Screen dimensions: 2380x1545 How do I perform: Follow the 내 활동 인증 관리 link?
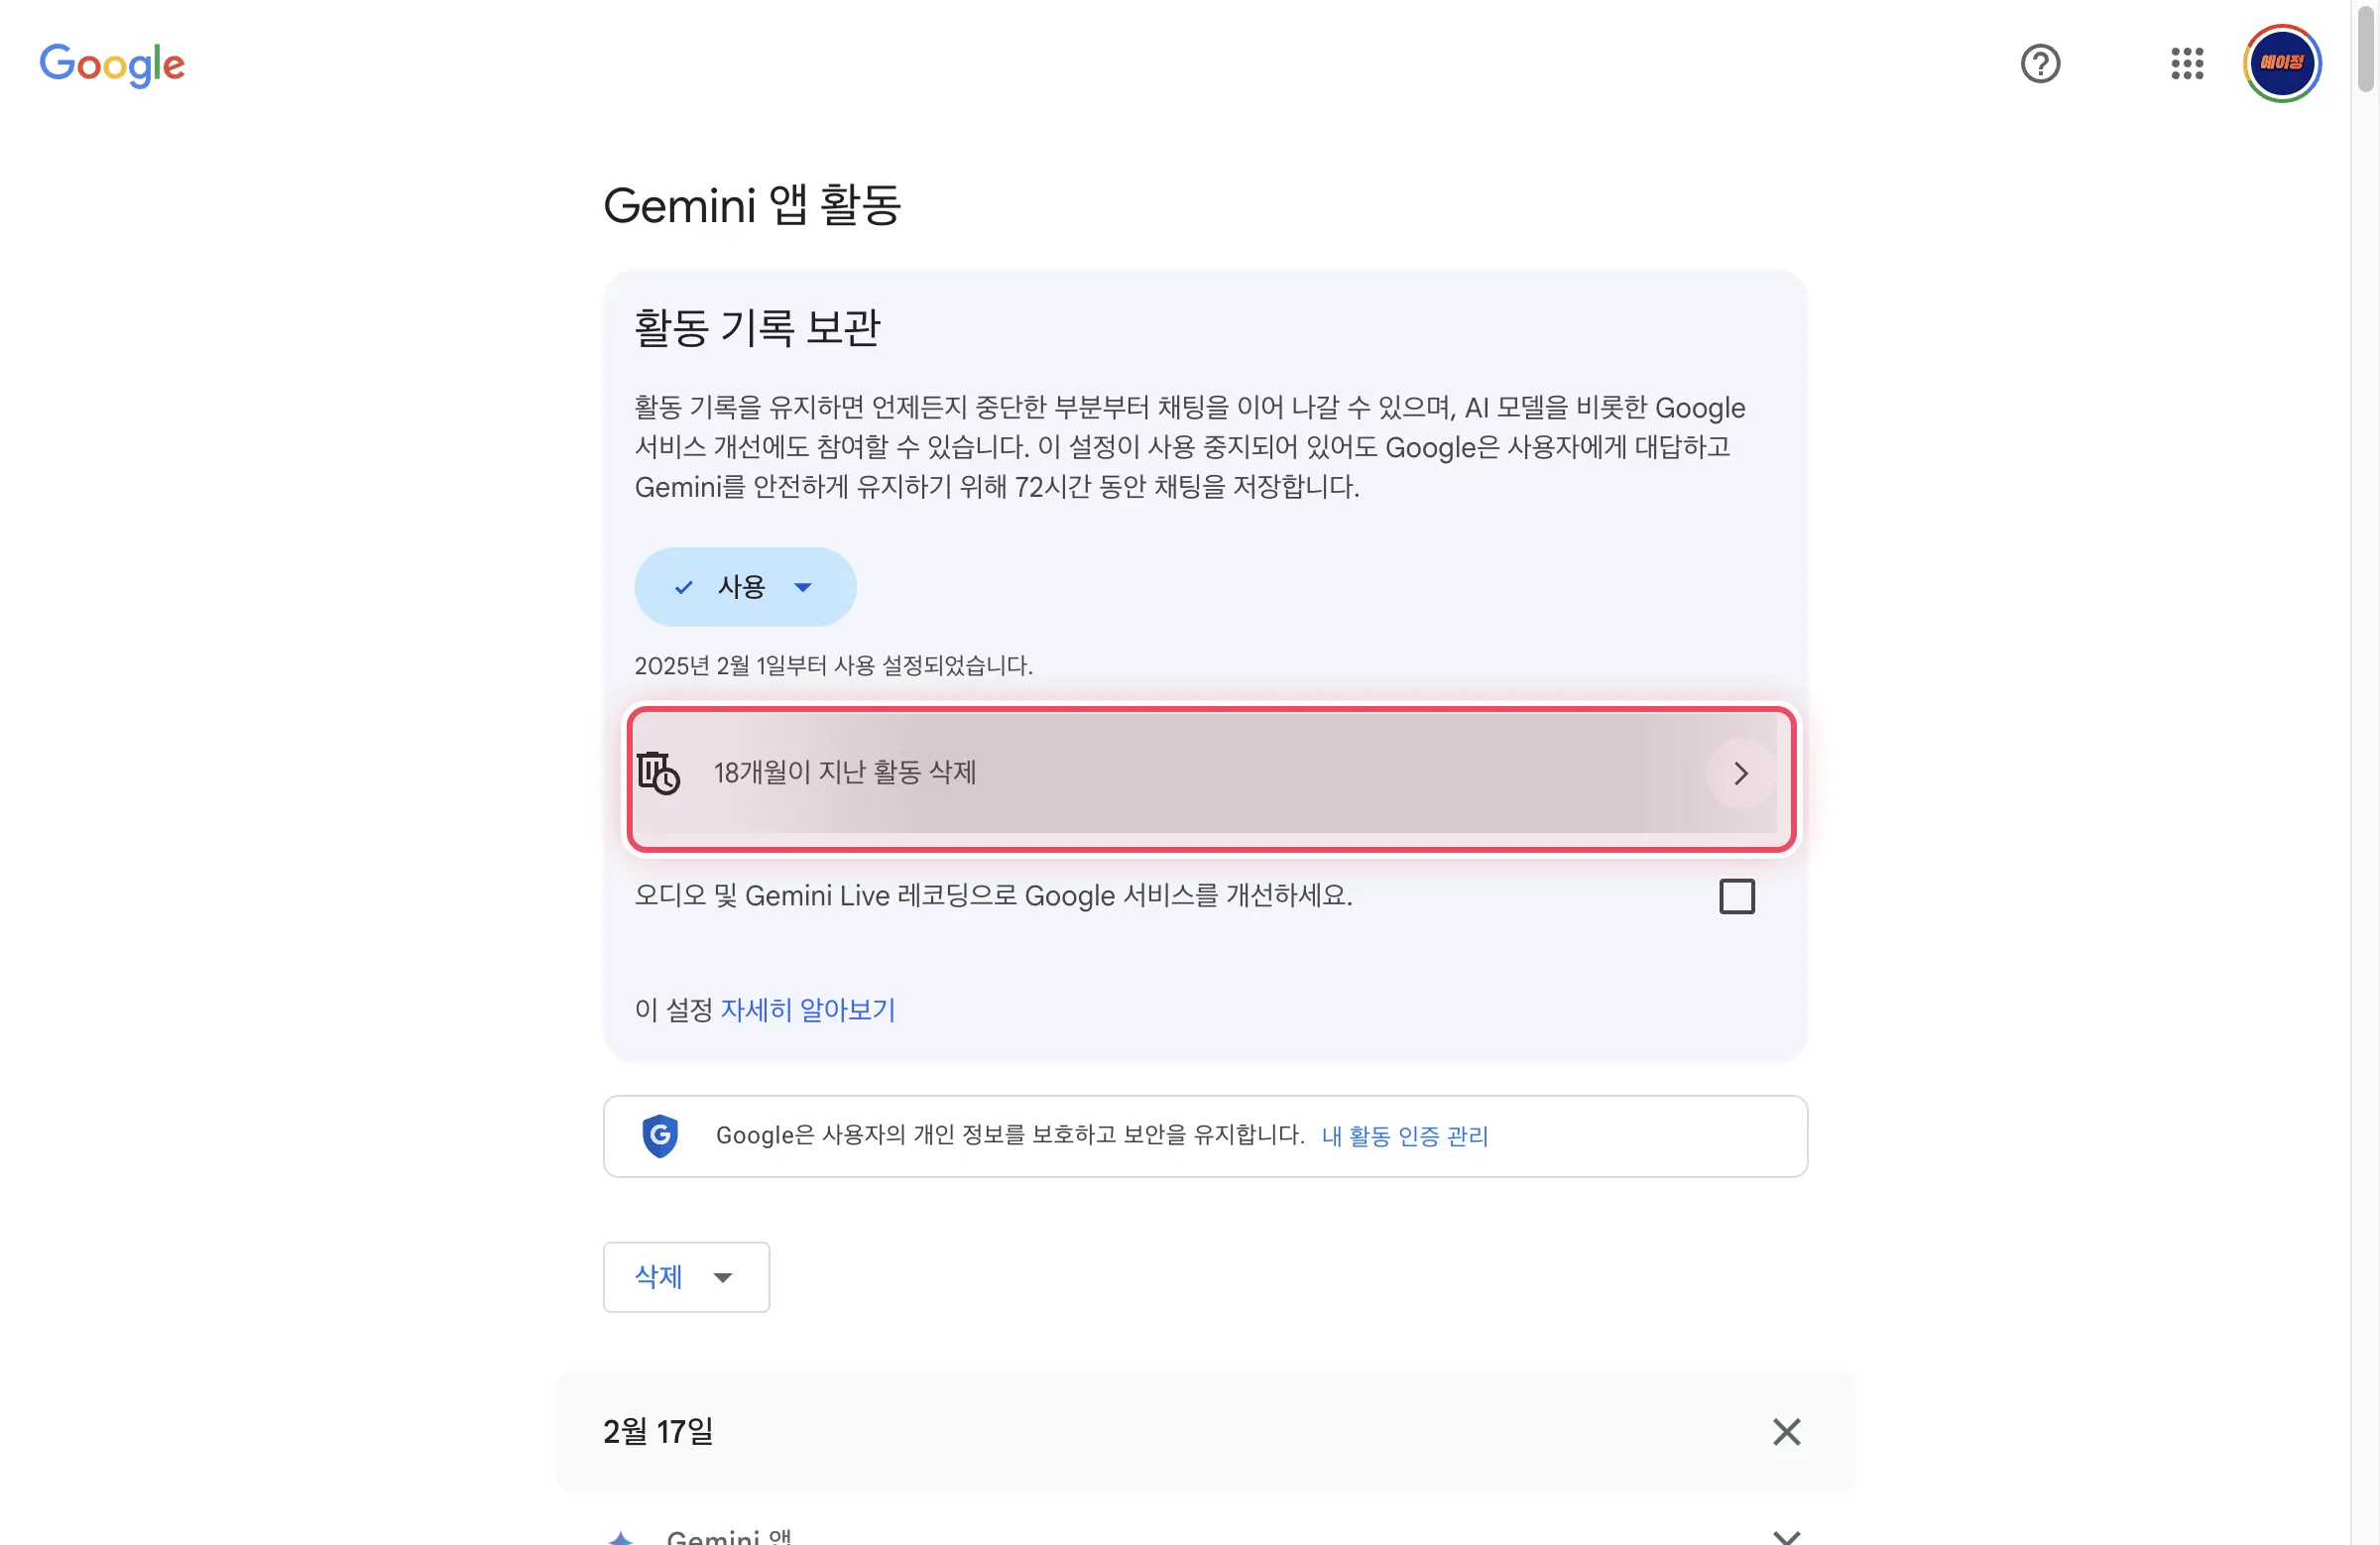click(x=1404, y=1136)
